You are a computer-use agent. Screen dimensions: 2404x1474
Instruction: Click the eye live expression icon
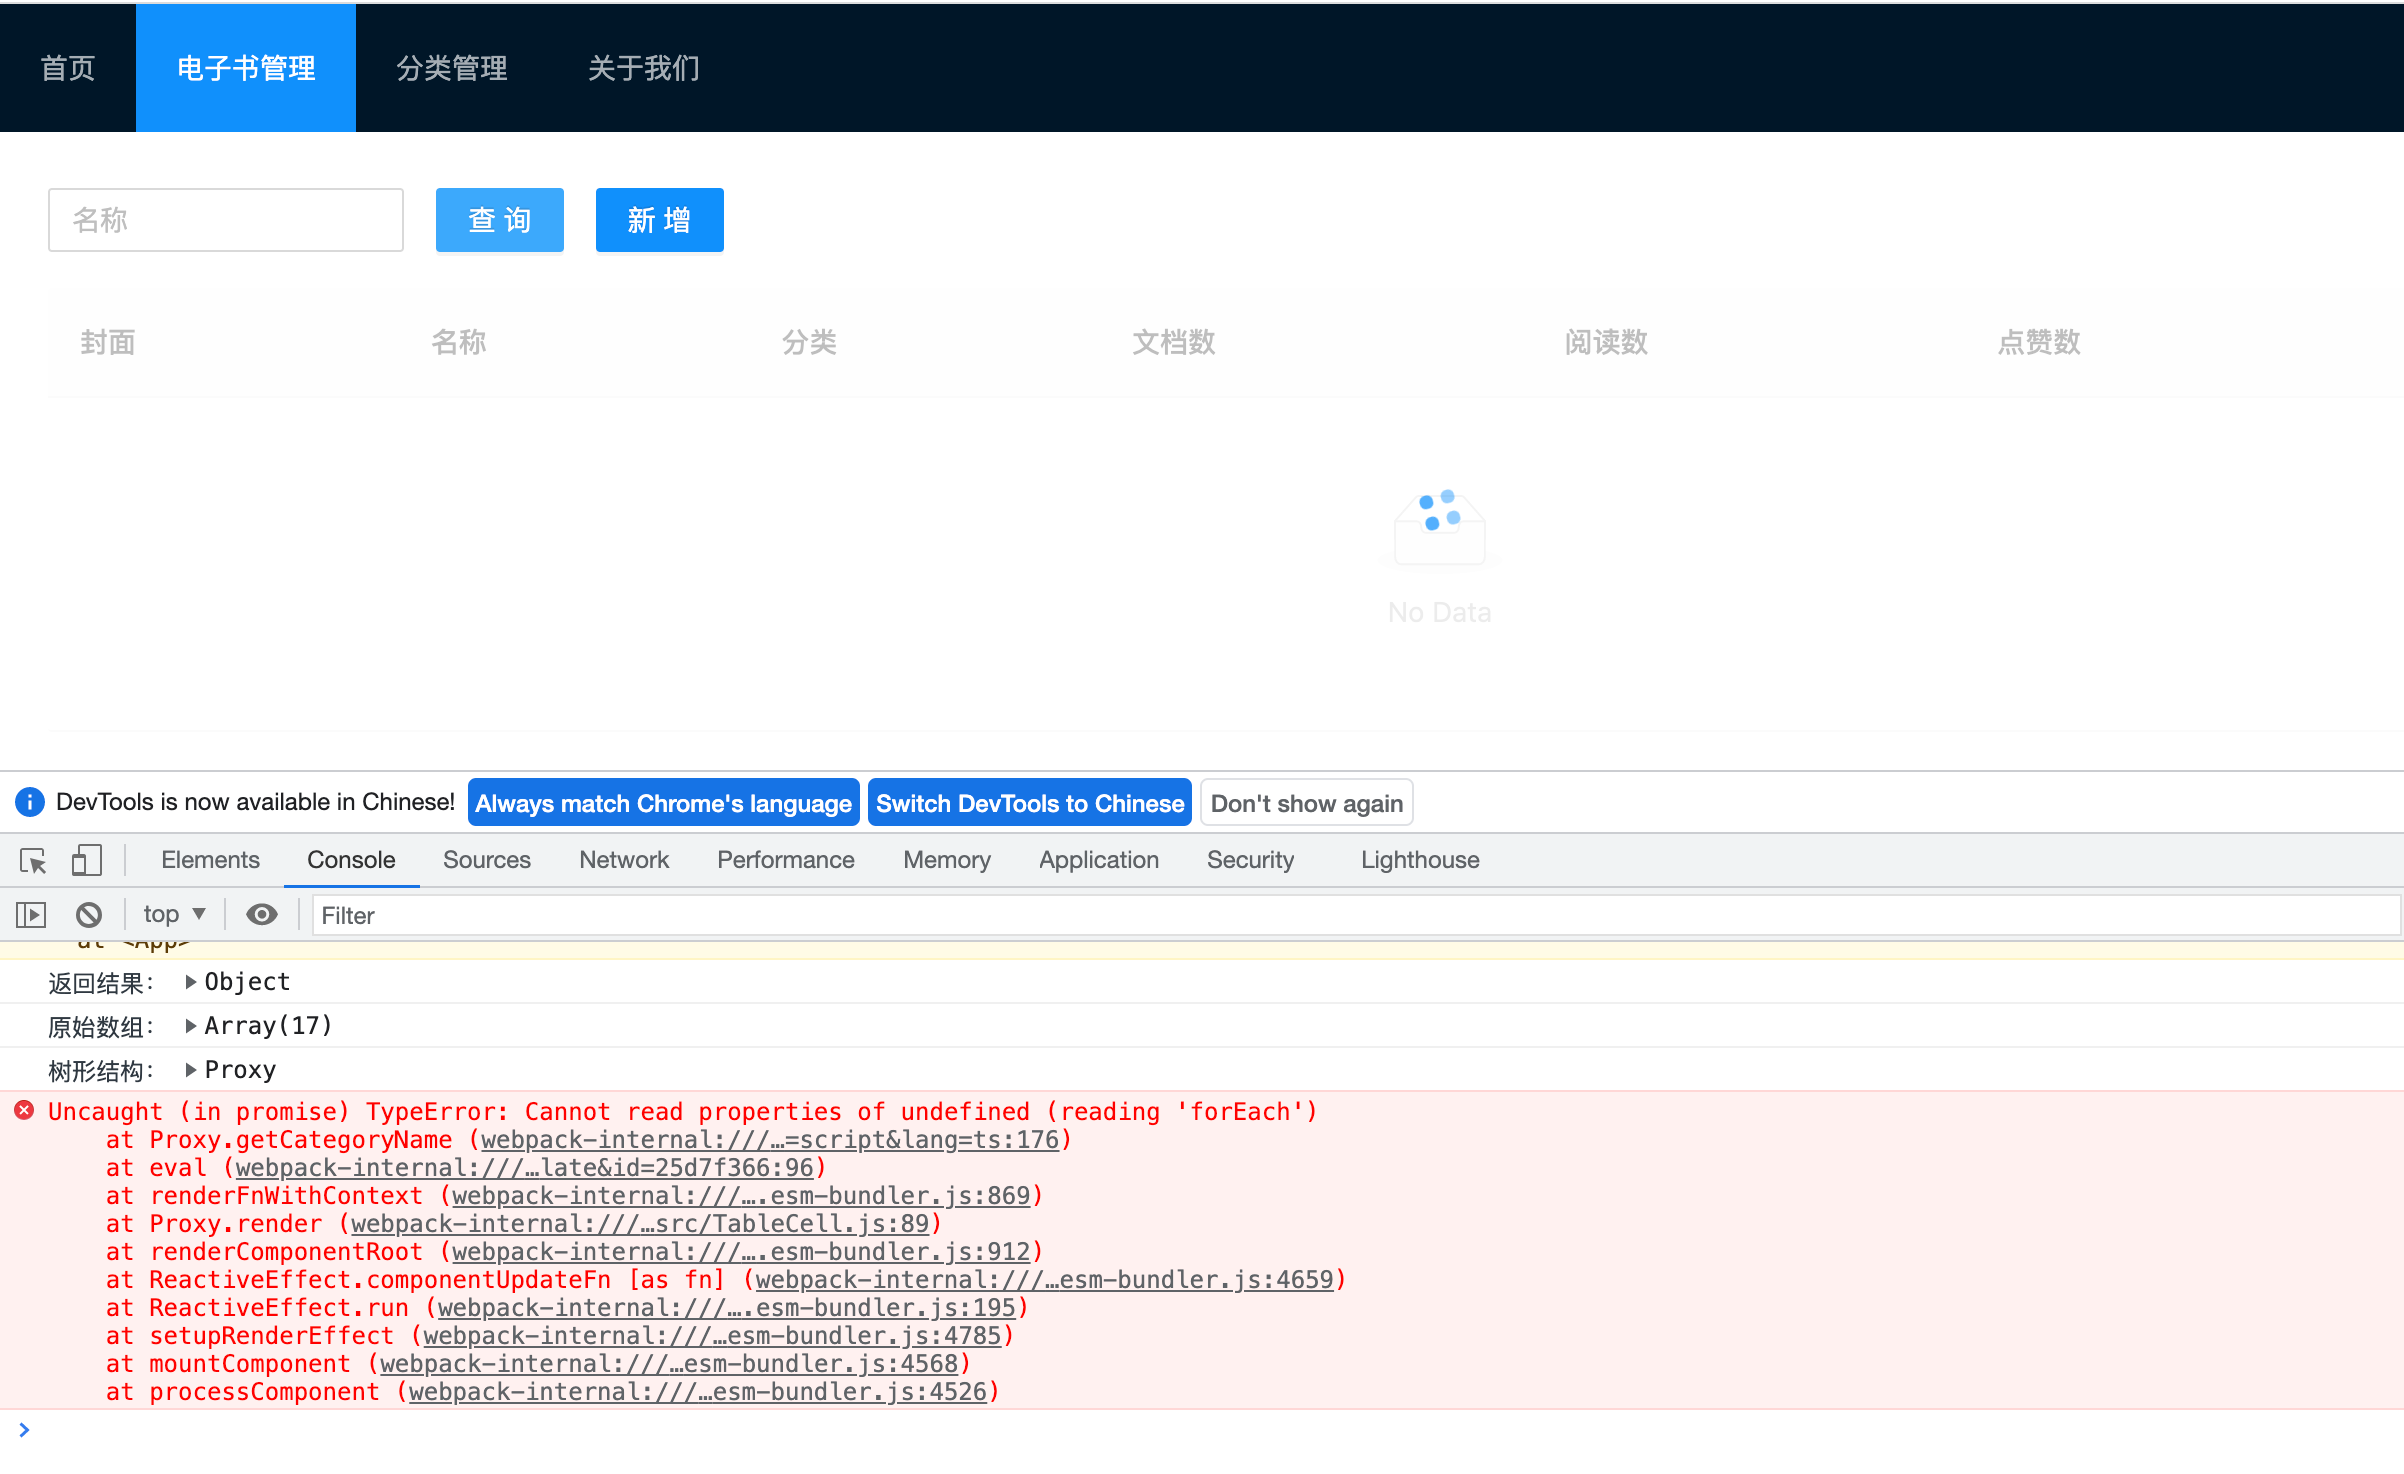pos(262,914)
